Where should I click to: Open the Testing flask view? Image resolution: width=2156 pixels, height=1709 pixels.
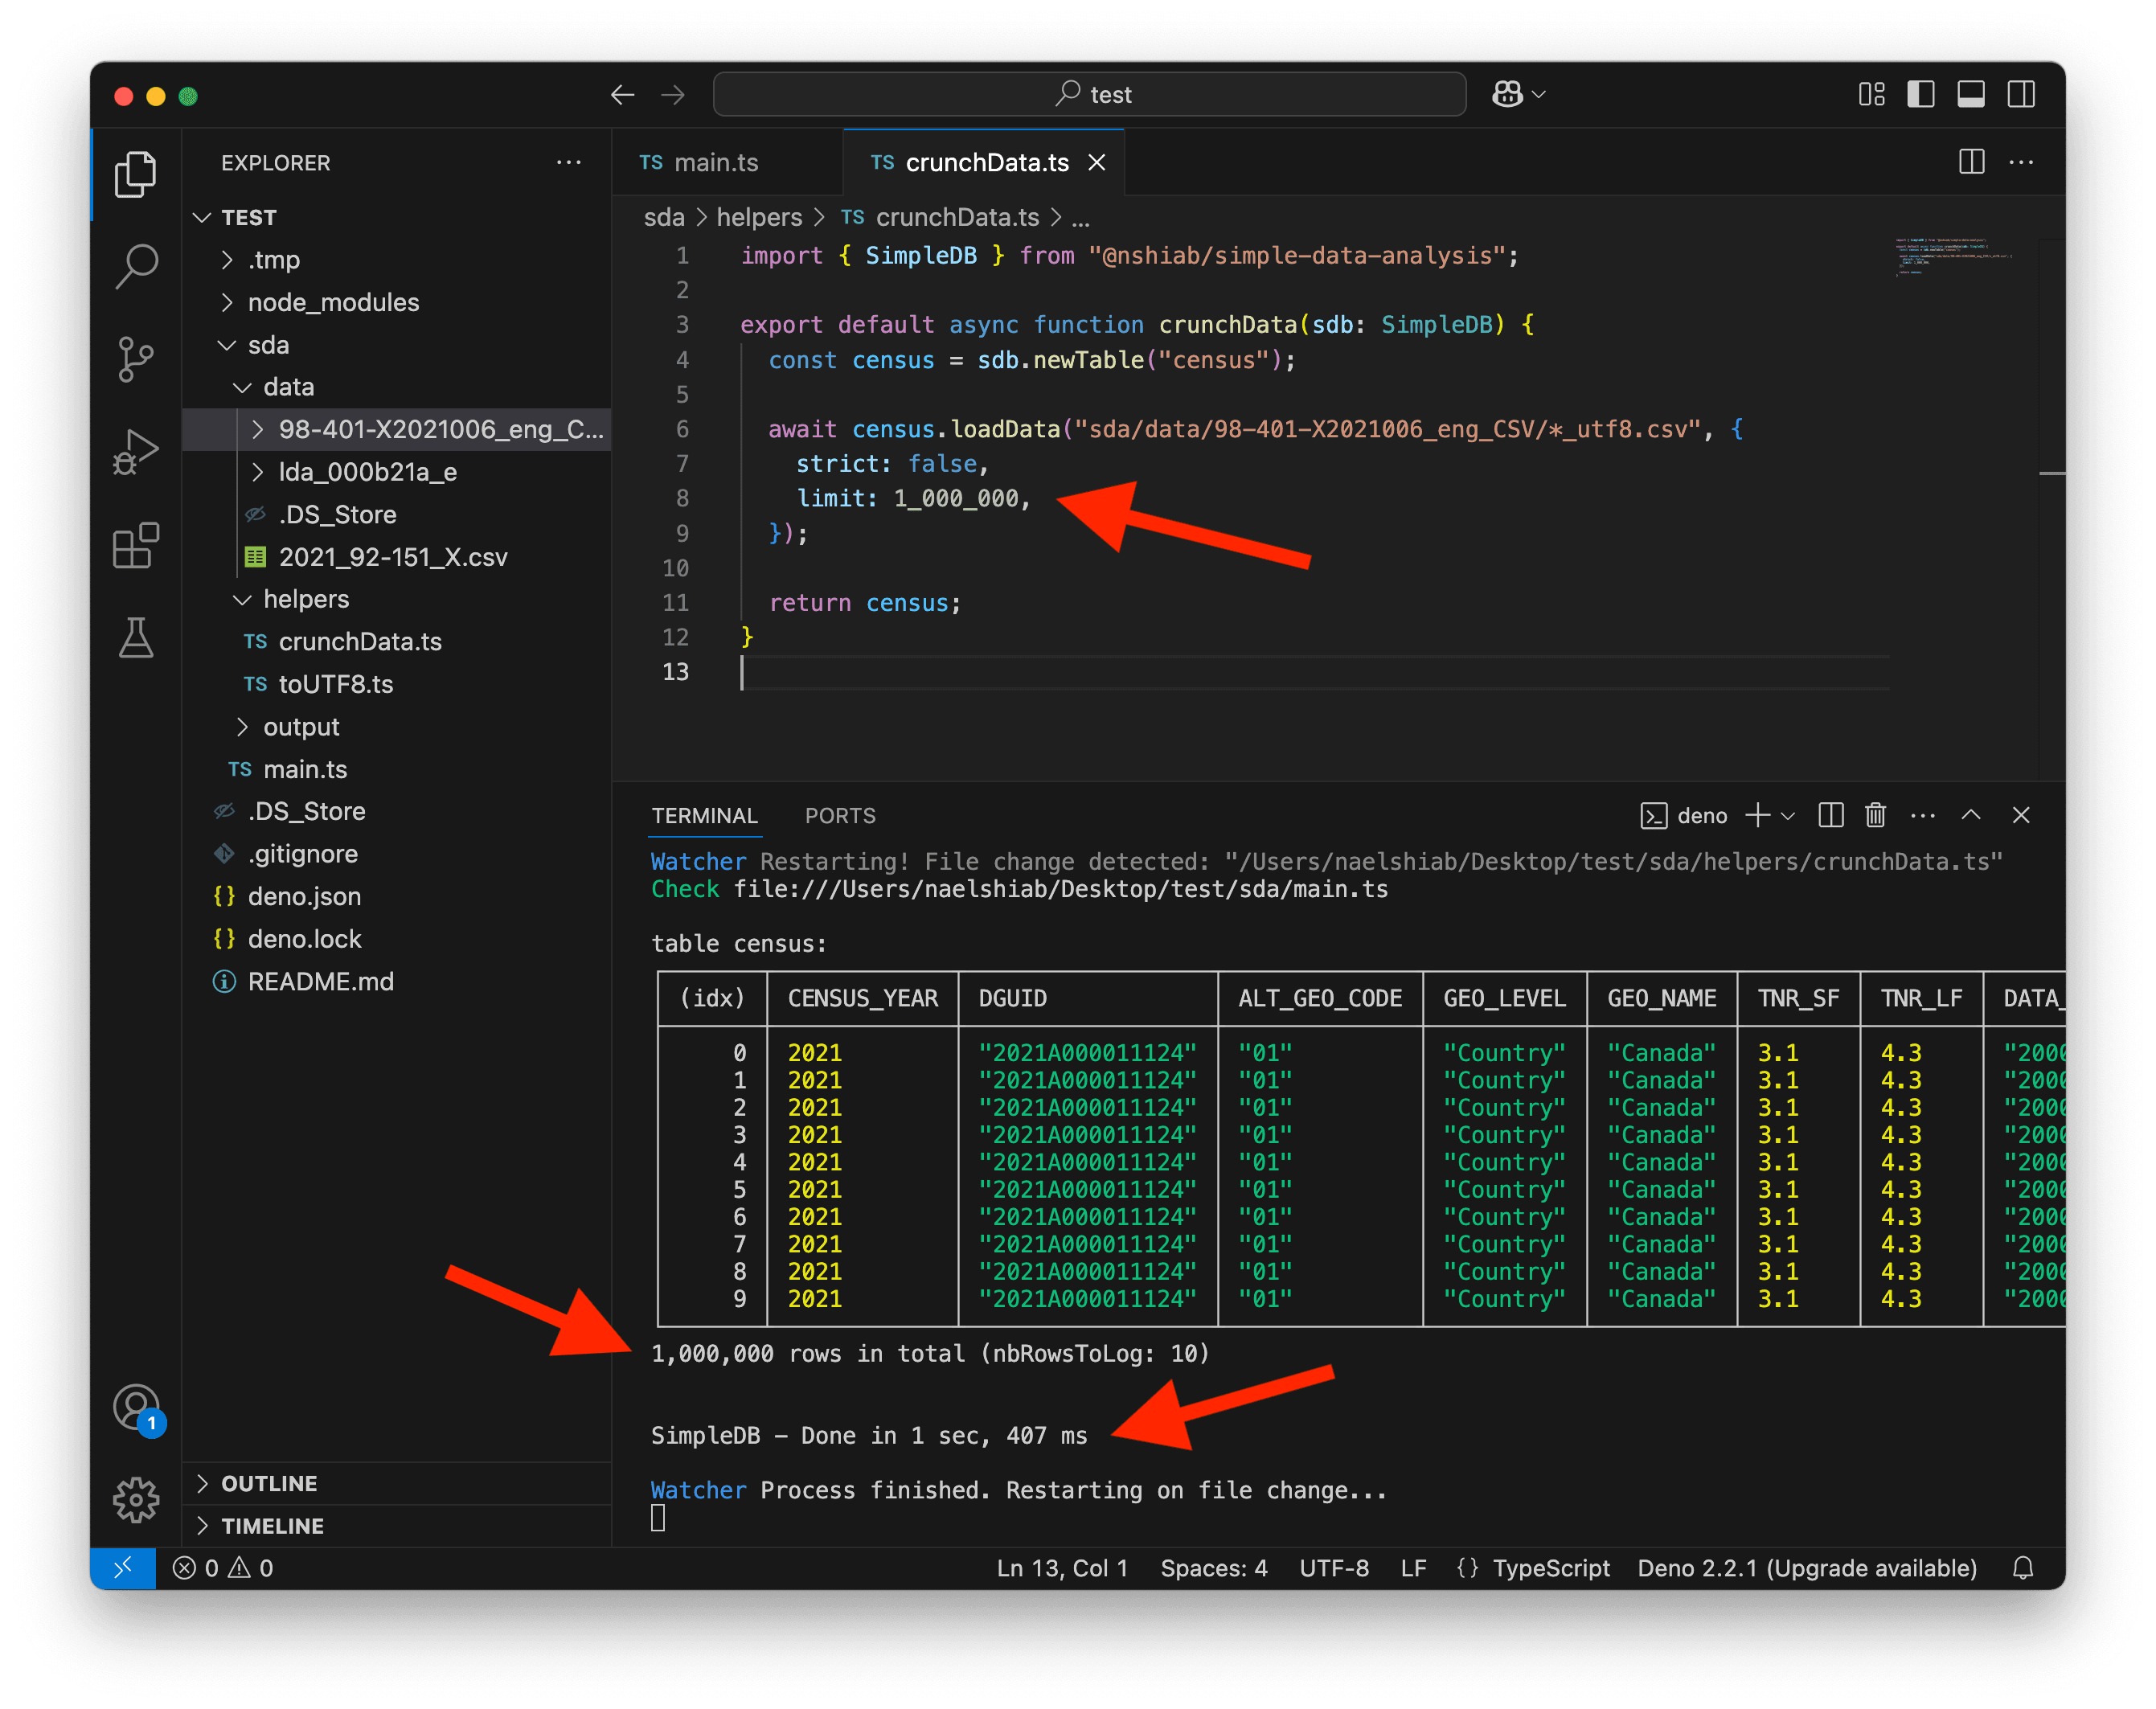[136, 637]
